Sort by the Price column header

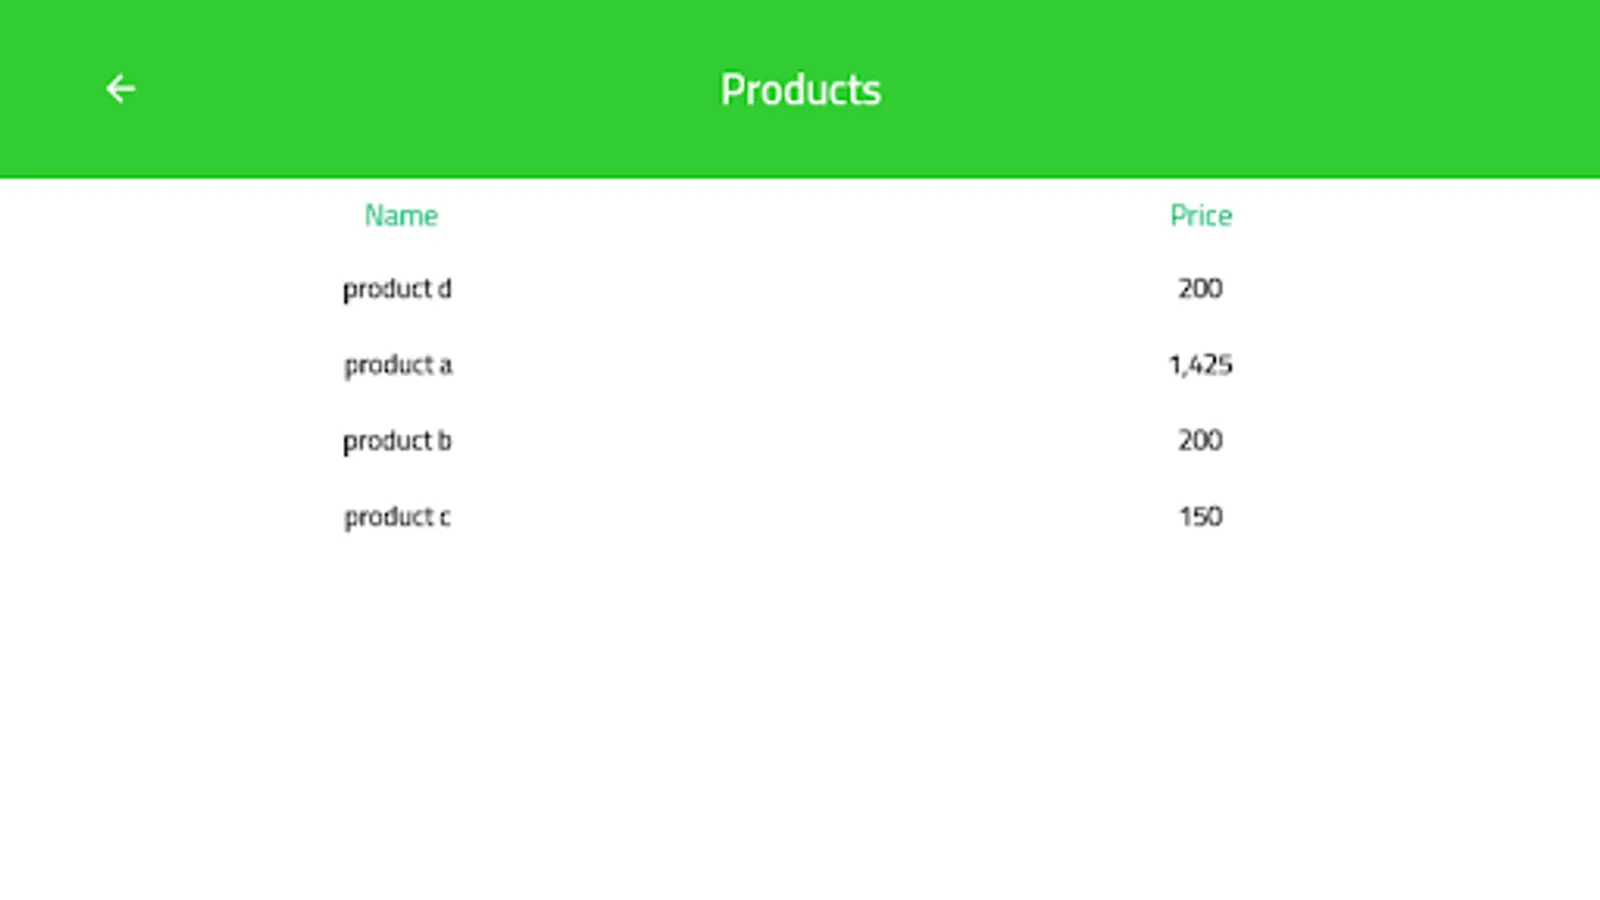1200,215
